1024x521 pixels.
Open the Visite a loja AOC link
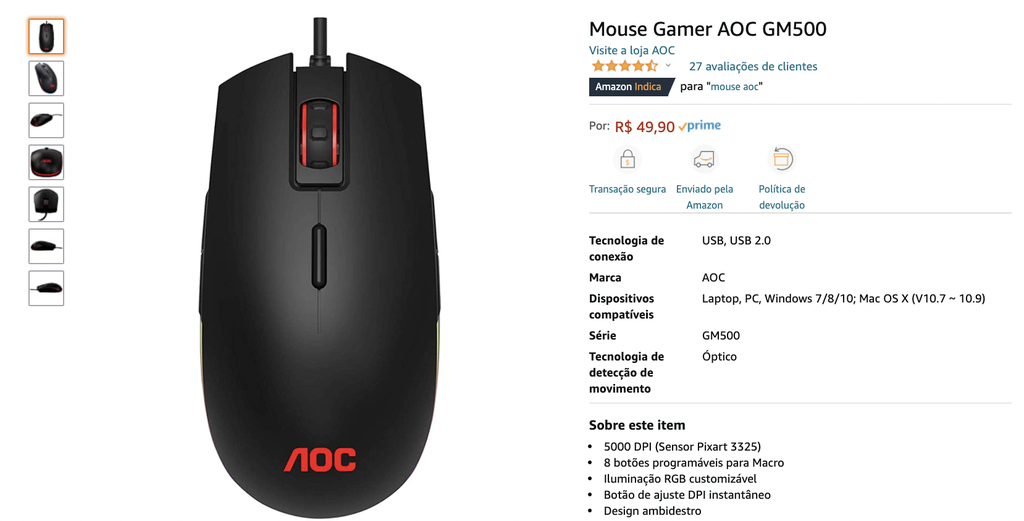click(x=632, y=50)
